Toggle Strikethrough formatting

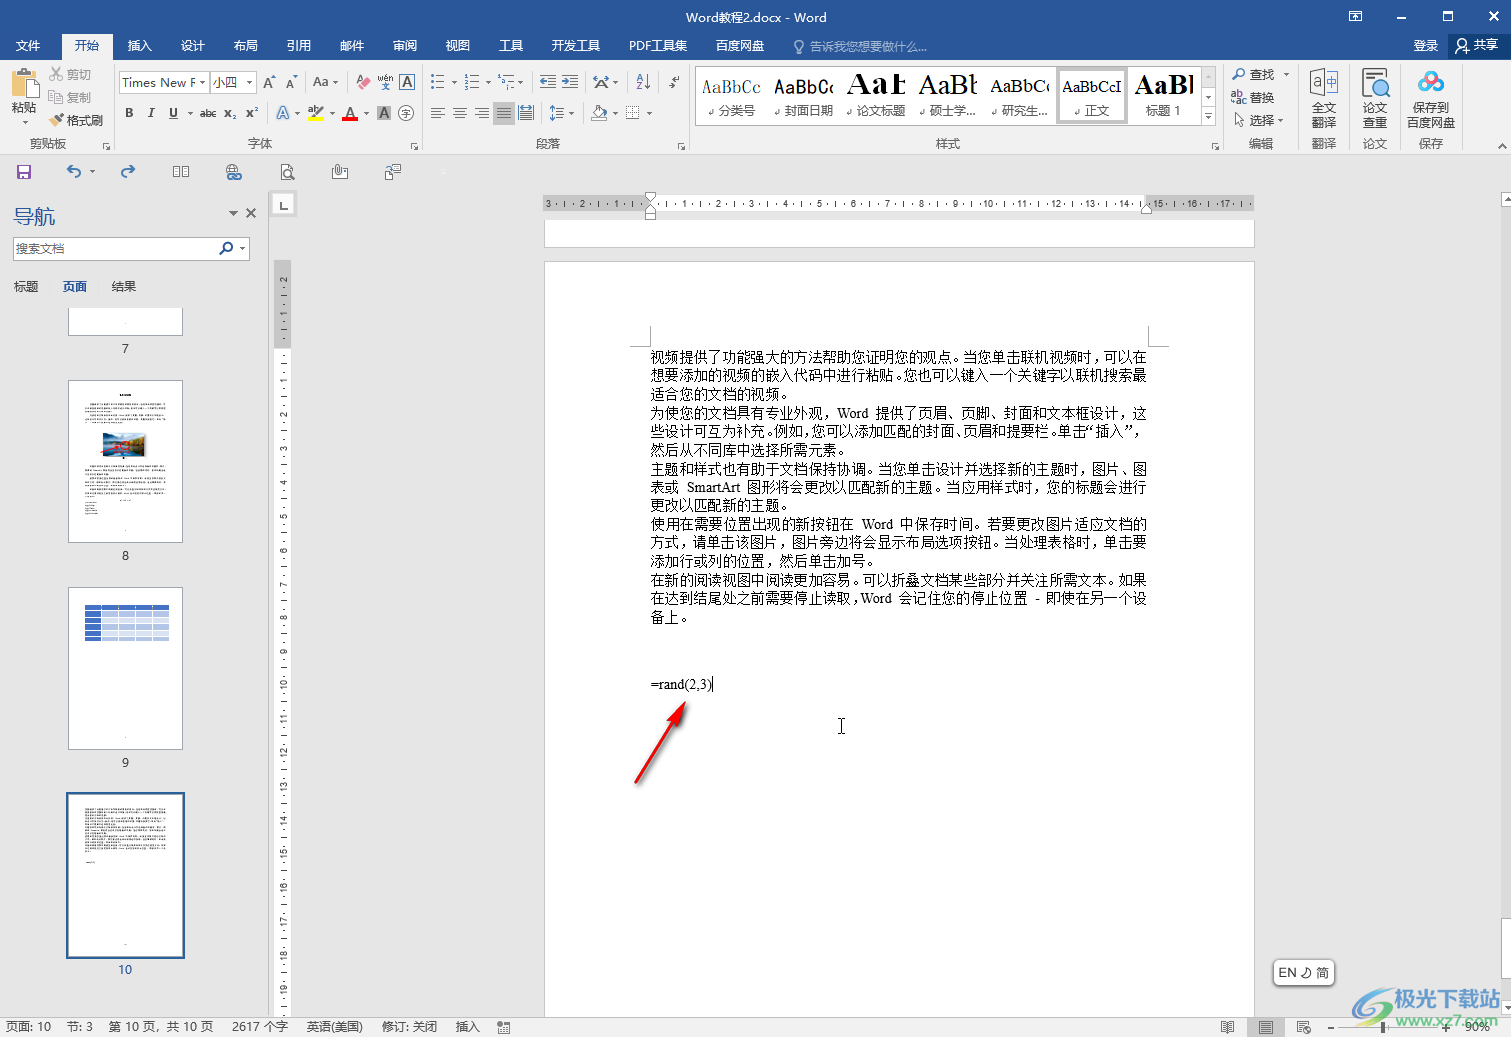tap(208, 113)
